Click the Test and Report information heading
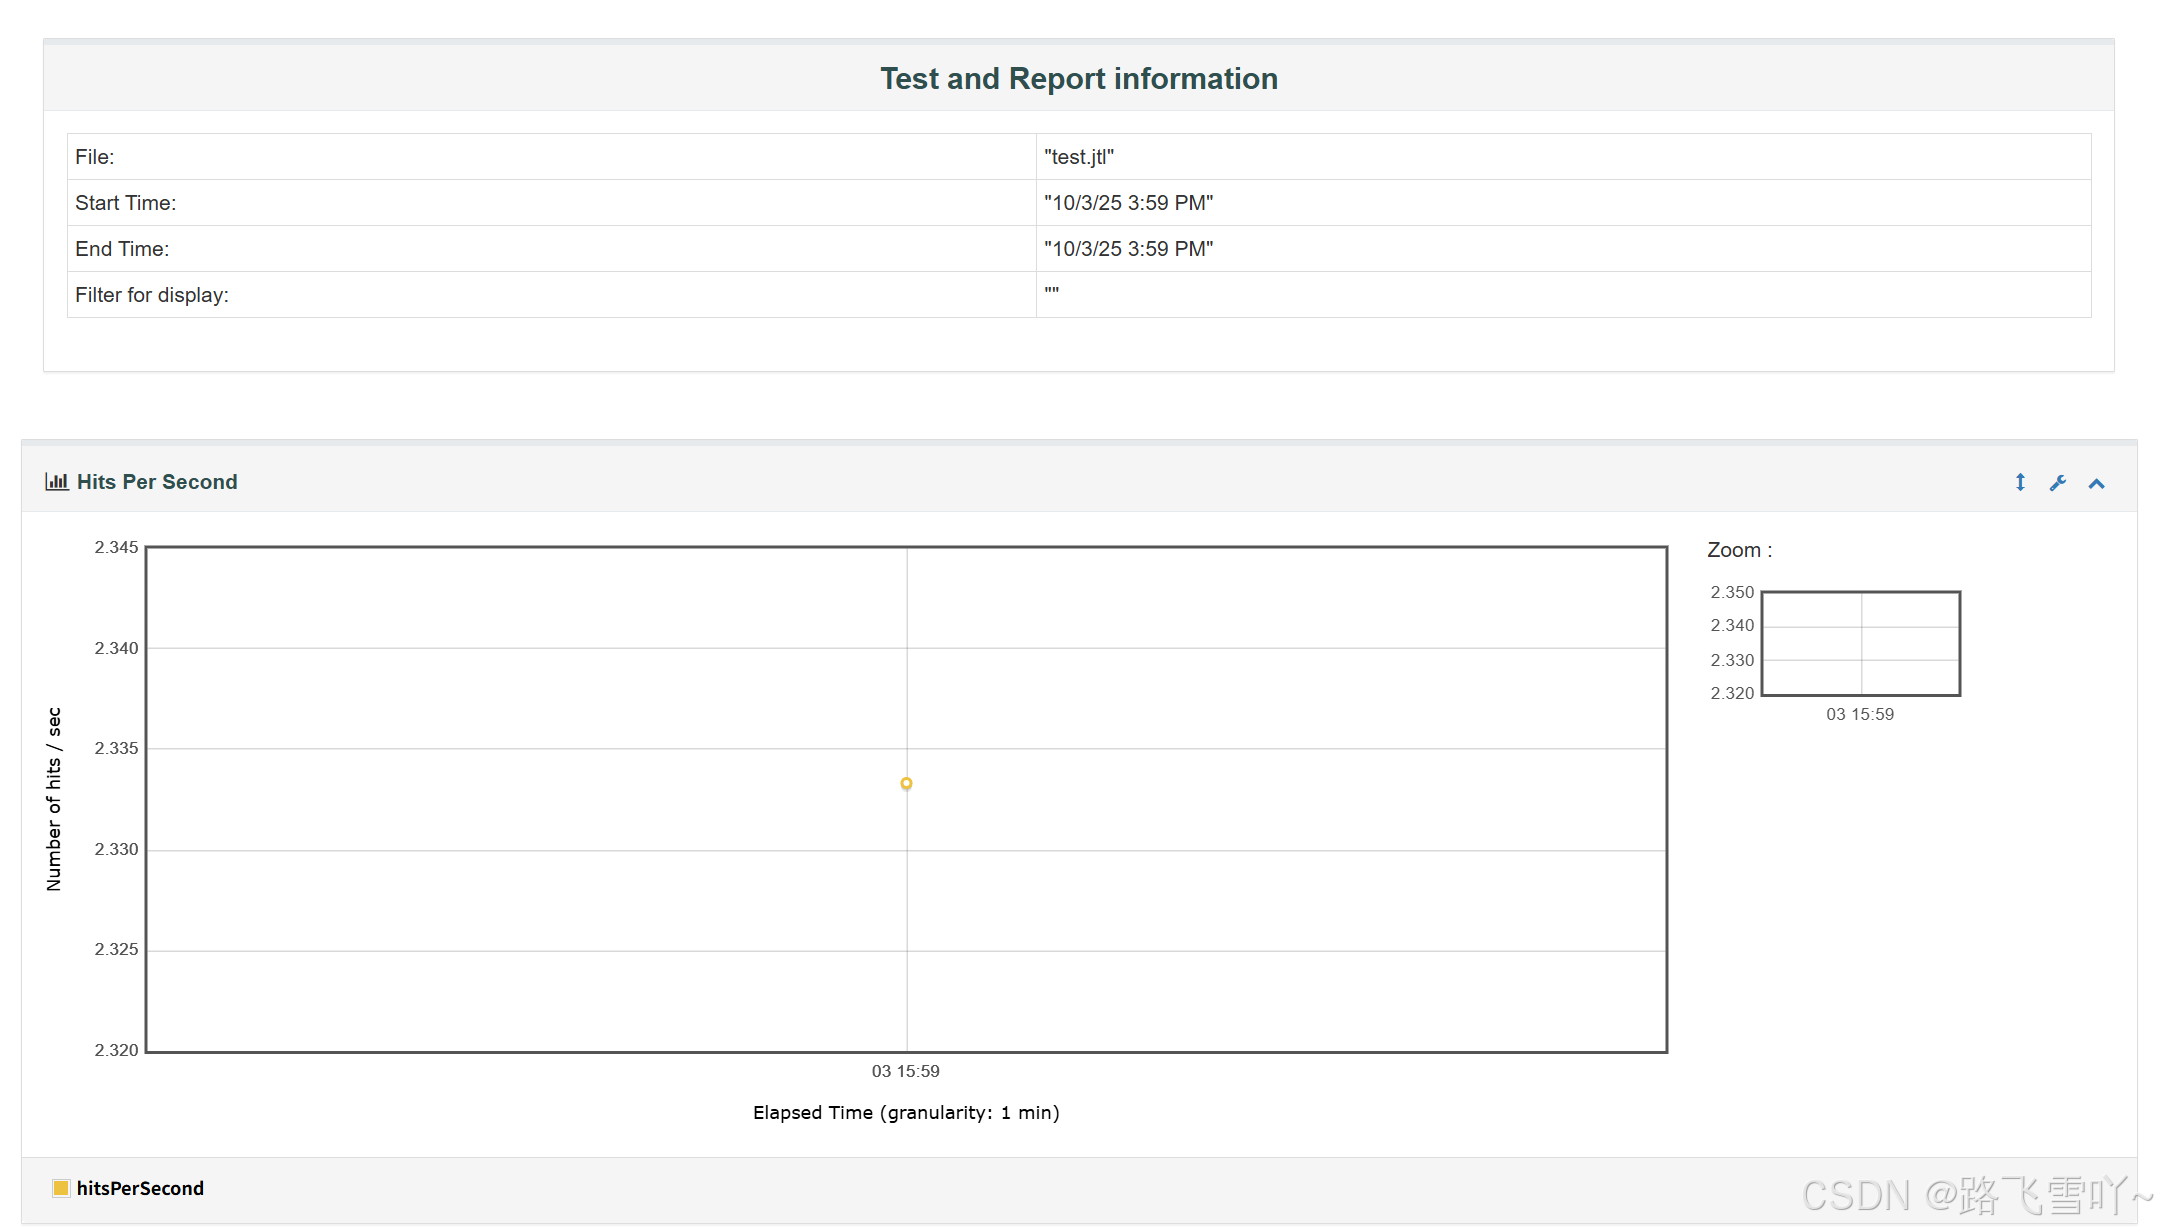The width and height of the screenshot is (2159, 1232). (1079, 79)
